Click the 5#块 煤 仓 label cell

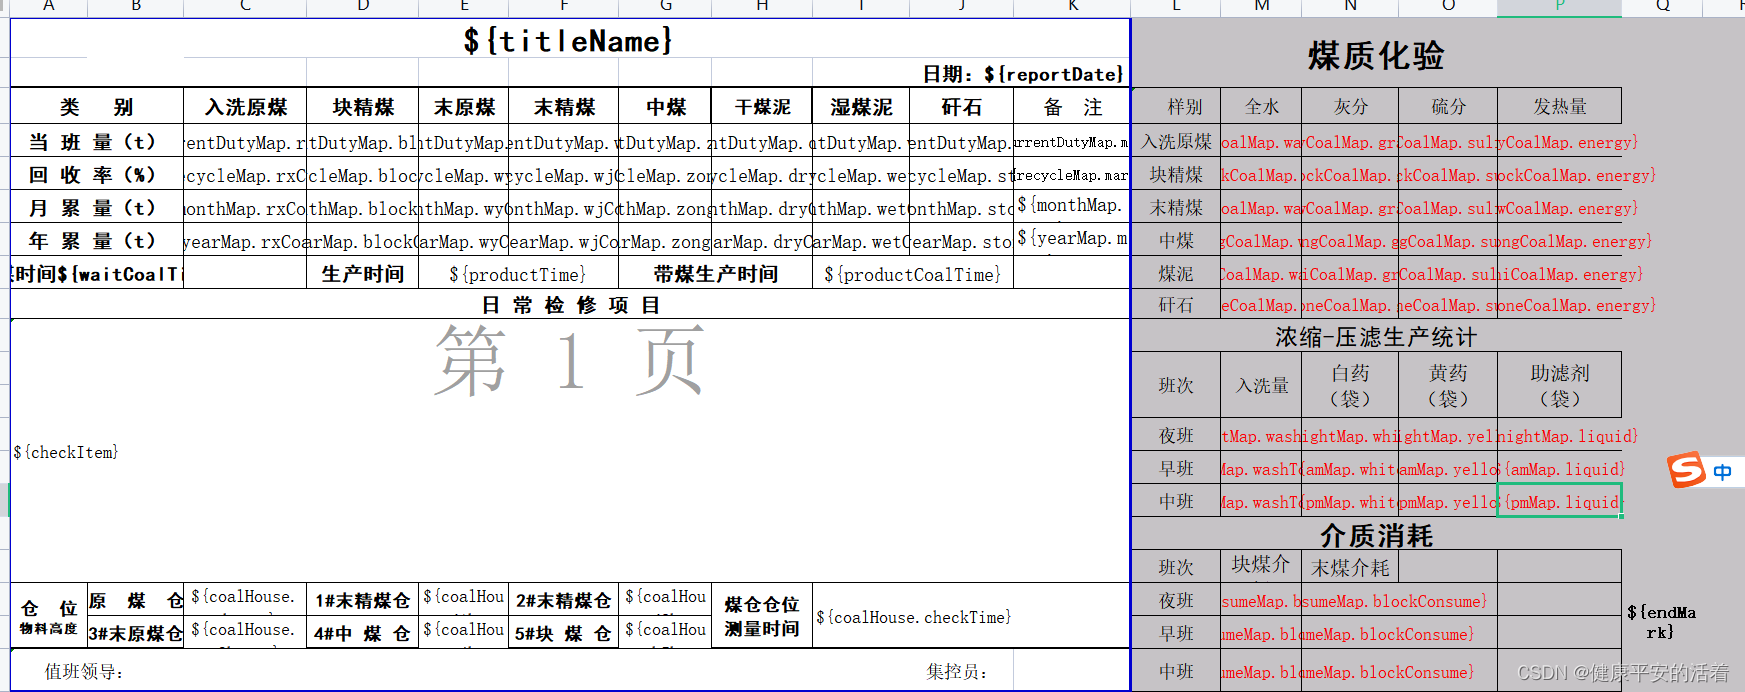click(x=564, y=633)
